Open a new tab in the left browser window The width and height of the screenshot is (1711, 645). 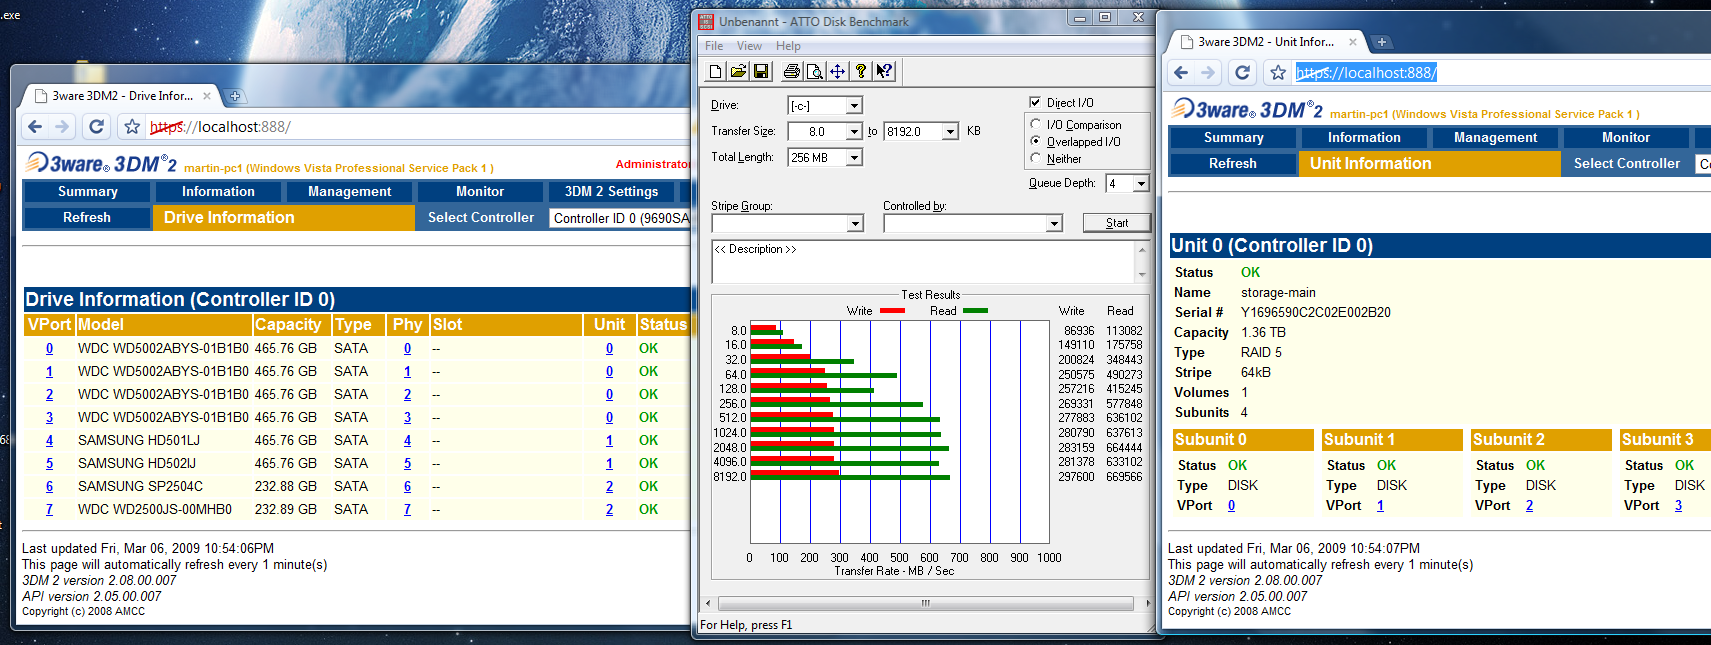tap(235, 96)
